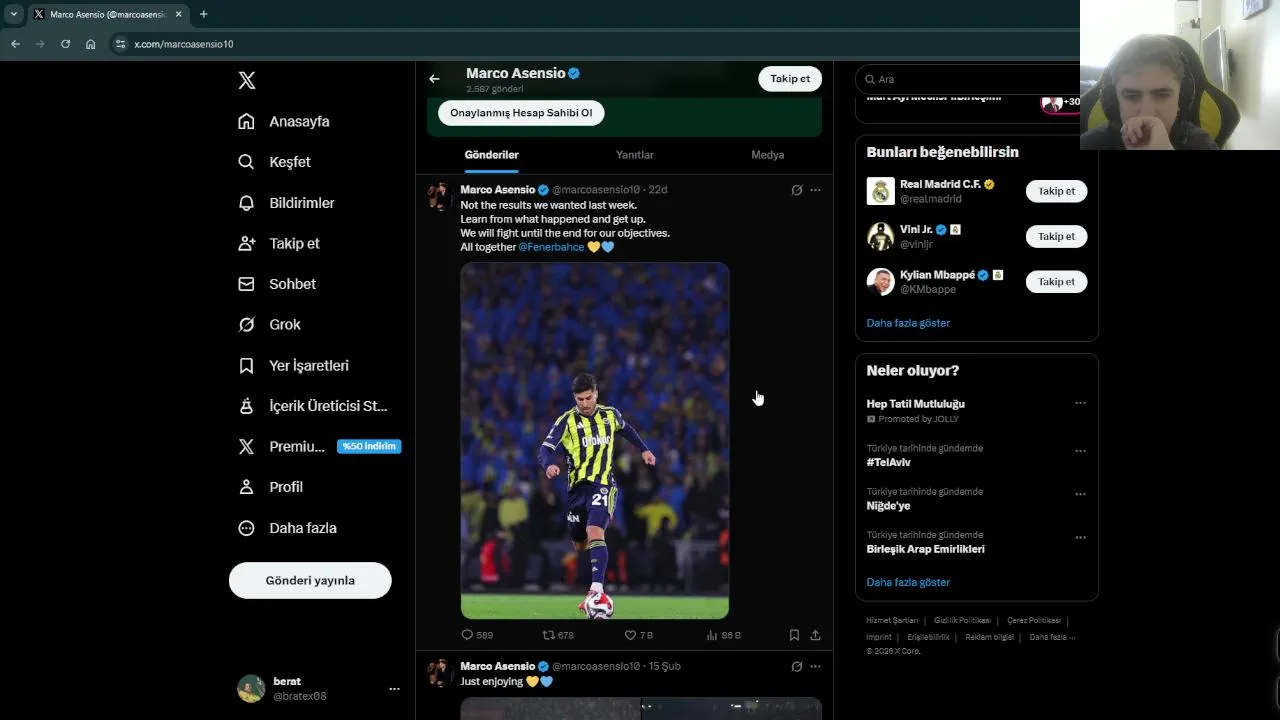Open the Asensio match photo
This screenshot has width=1280, height=720.
(x=594, y=440)
